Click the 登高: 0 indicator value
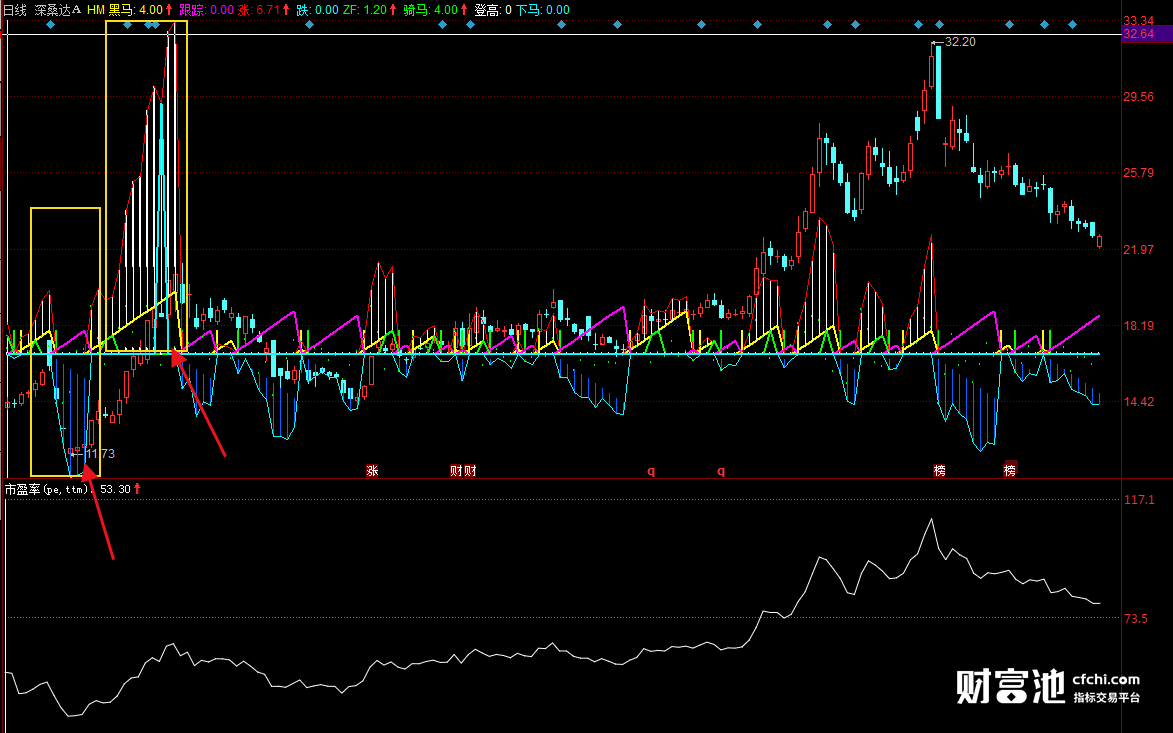Viewport: 1173px width, 733px height. pyautogui.click(x=493, y=10)
